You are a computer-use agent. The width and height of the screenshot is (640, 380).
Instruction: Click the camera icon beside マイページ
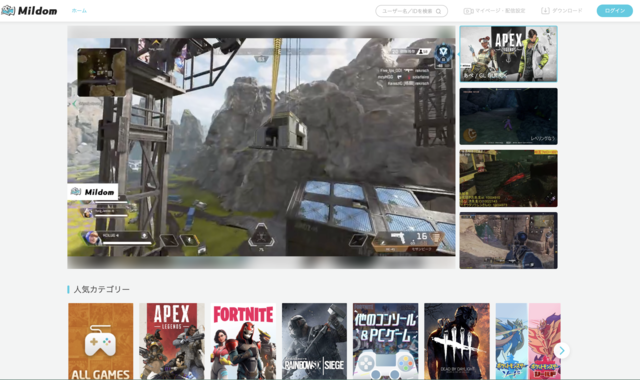click(468, 11)
